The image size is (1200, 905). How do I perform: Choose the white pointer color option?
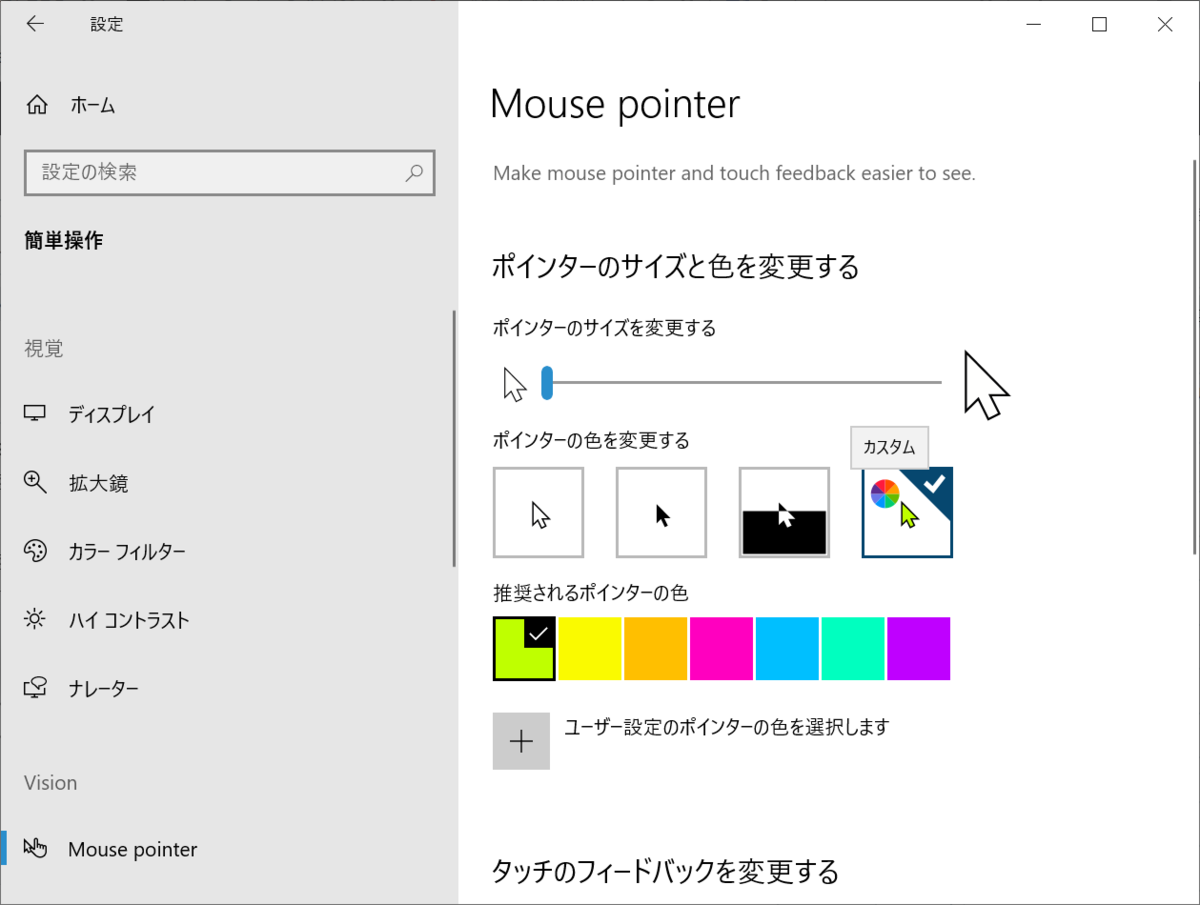point(538,512)
